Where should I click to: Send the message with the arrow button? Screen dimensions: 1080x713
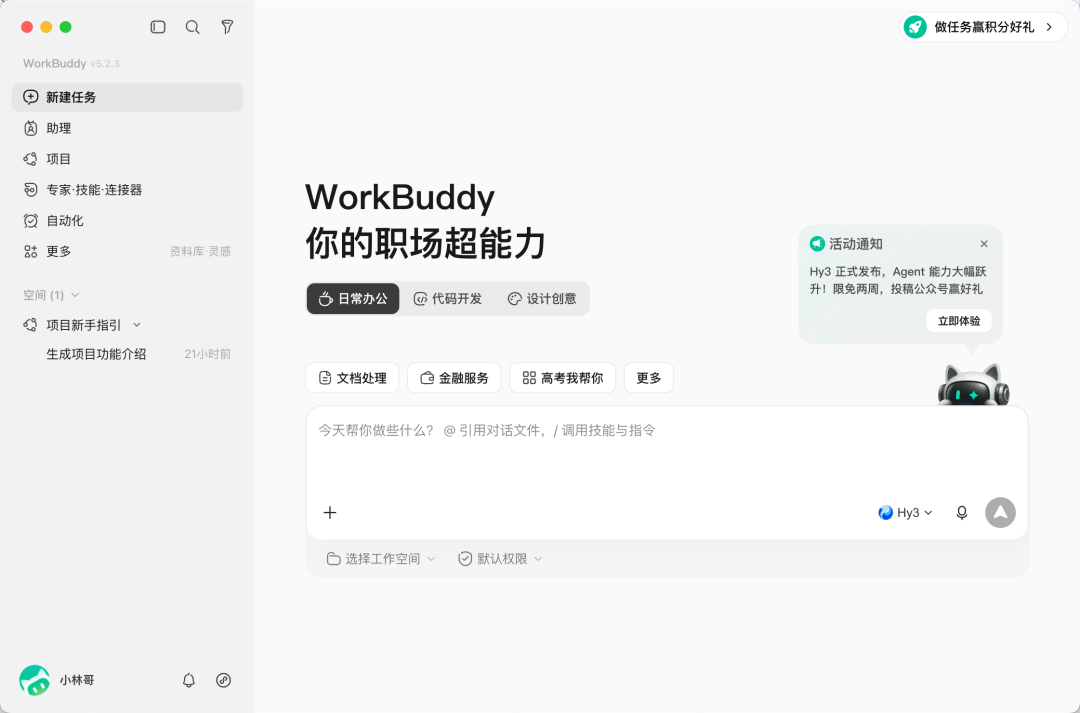pos(1000,513)
